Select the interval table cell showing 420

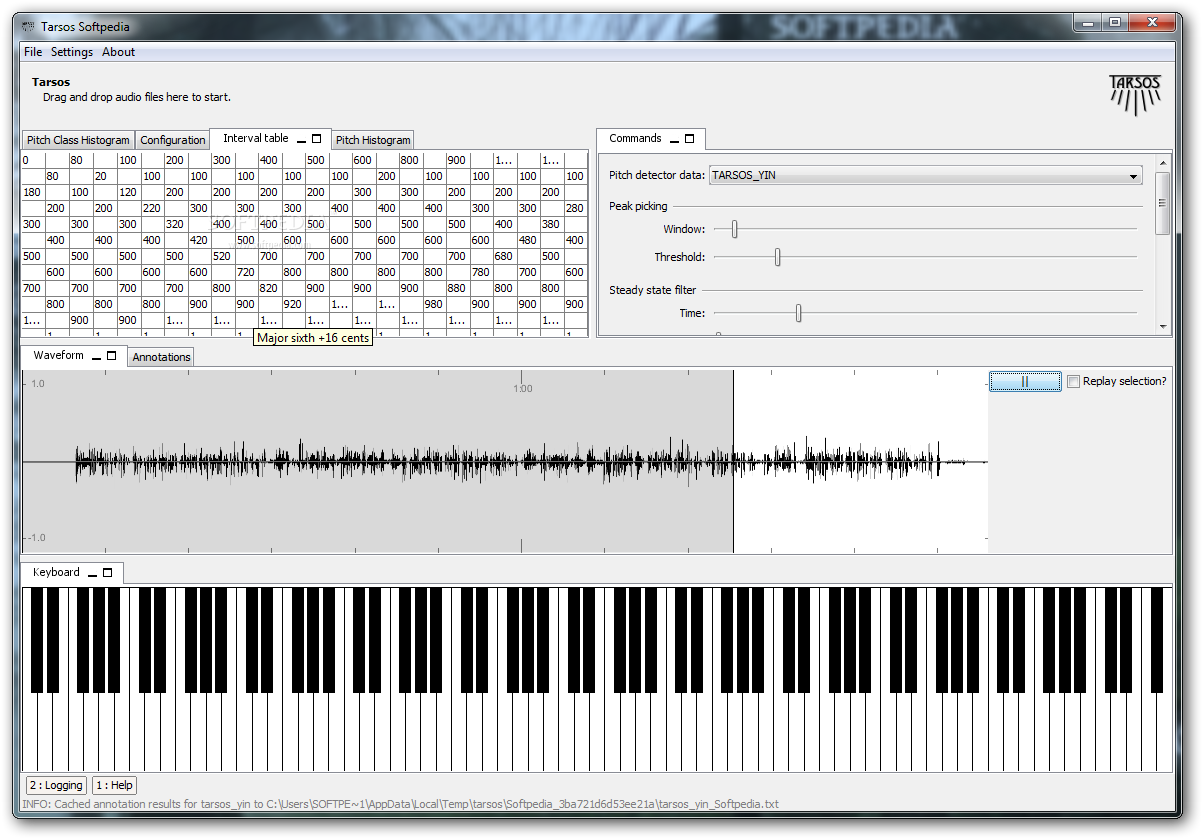[199, 240]
